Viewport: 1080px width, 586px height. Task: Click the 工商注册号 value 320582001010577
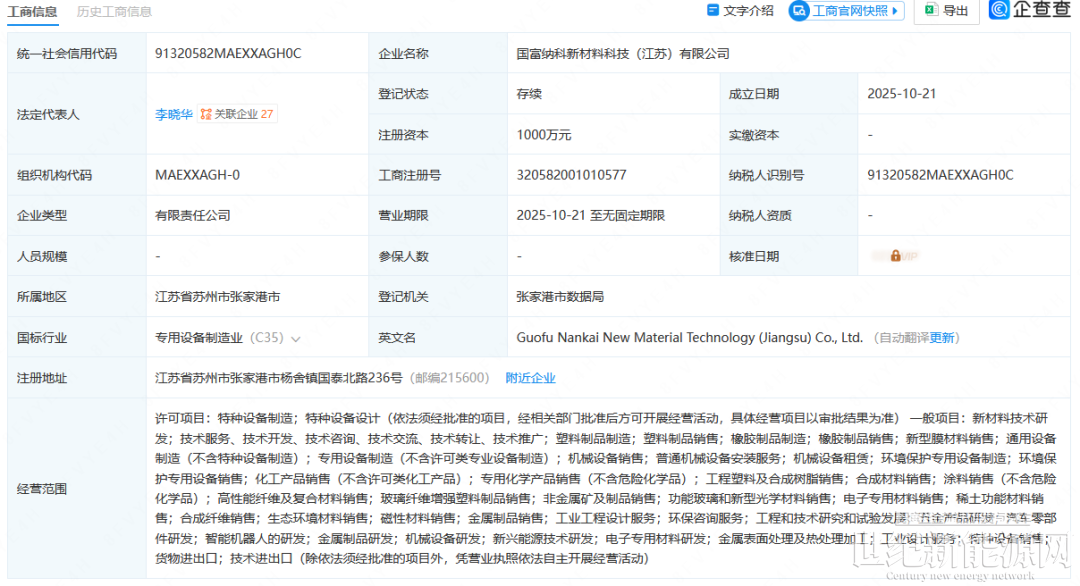(571, 175)
